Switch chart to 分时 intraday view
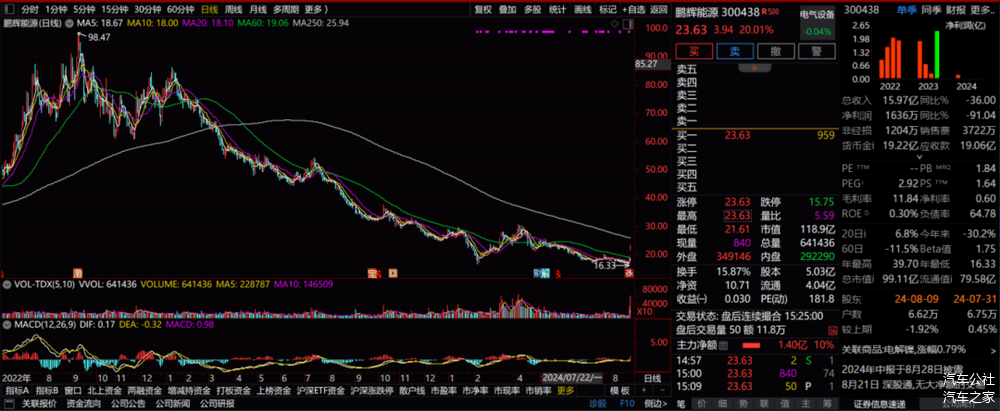Viewport: 1000px width, 411px height. [29, 10]
